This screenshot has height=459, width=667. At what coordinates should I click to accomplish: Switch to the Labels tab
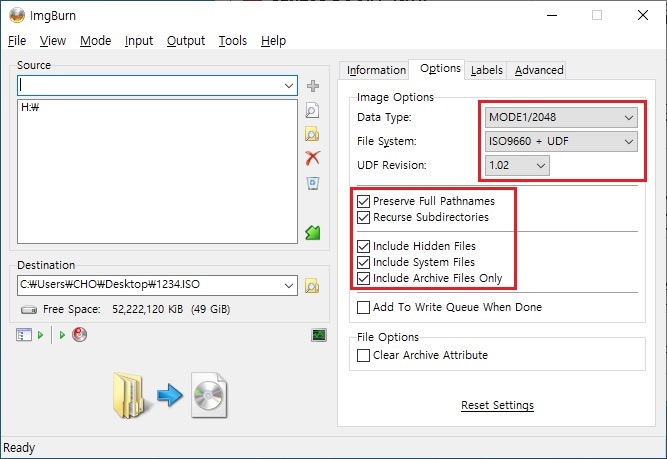[x=486, y=70]
